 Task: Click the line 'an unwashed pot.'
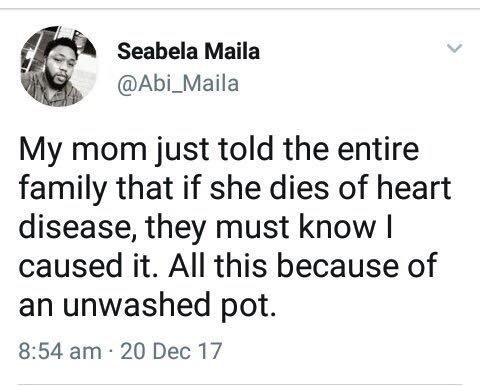[147, 304]
